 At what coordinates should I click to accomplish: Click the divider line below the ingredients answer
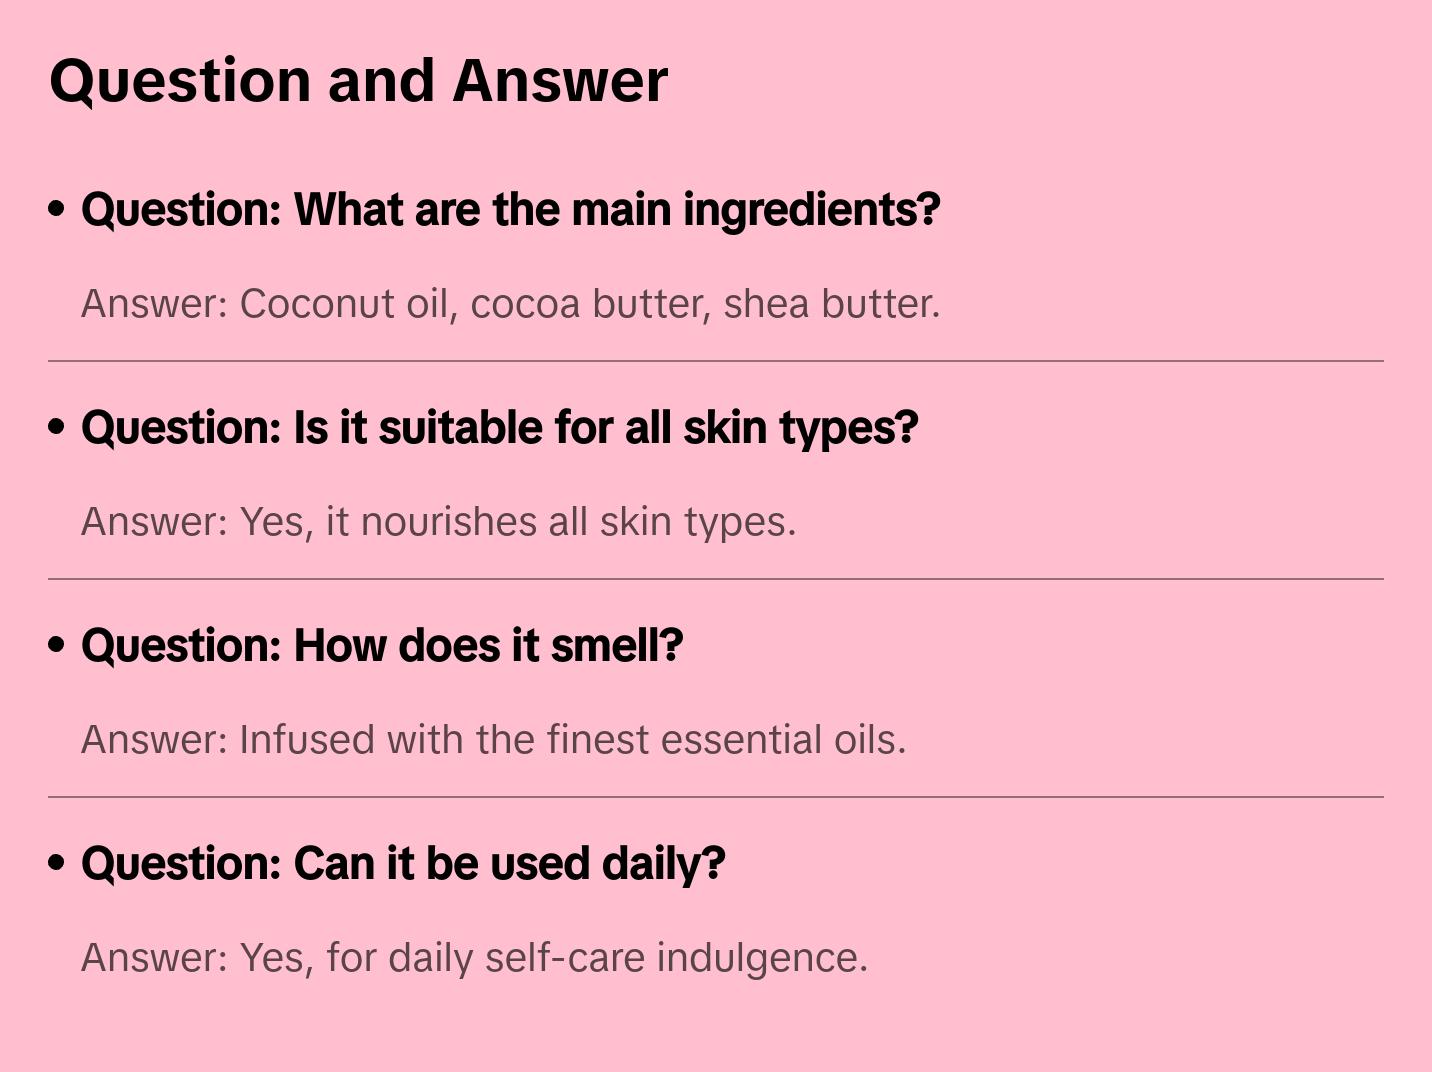pos(716,361)
